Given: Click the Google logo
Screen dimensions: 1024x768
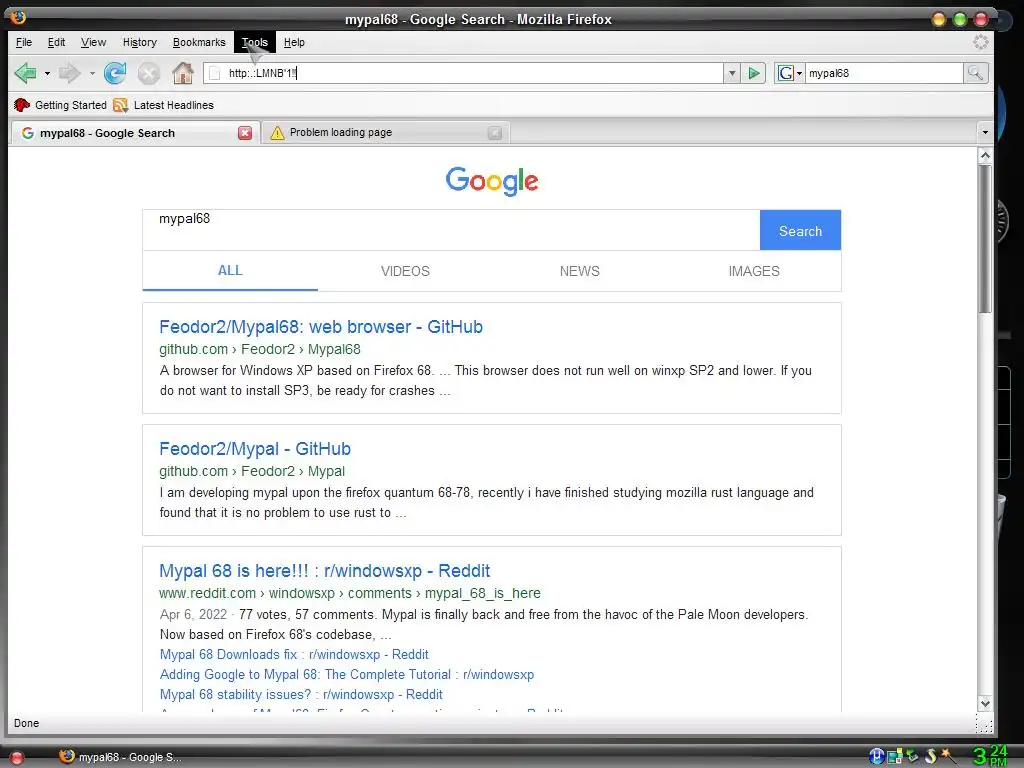Looking at the screenshot, I should pyautogui.click(x=492, y=181).
